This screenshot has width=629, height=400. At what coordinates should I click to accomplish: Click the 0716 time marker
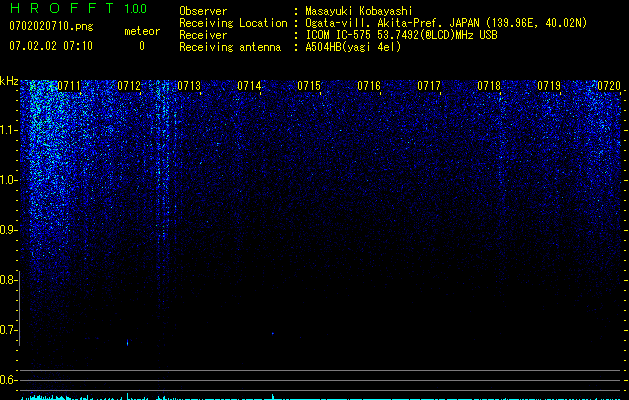coord(369,86)
